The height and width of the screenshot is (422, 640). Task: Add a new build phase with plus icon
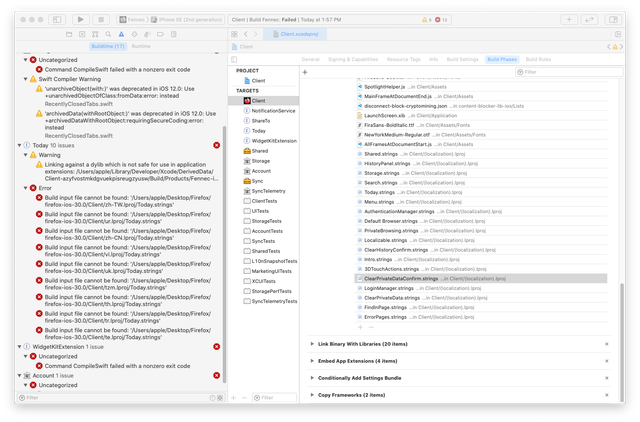point(305,72)
